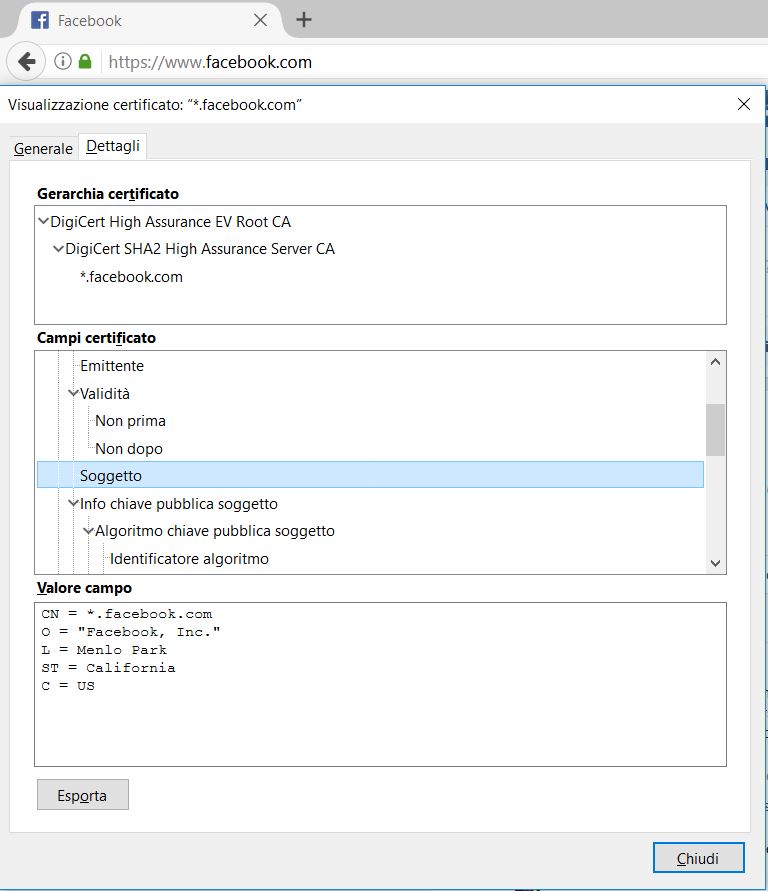Collapse the DigiCert High Assurance EV Root CA node
The height and width of the screenshot is (891, 768).
point(43,221)
